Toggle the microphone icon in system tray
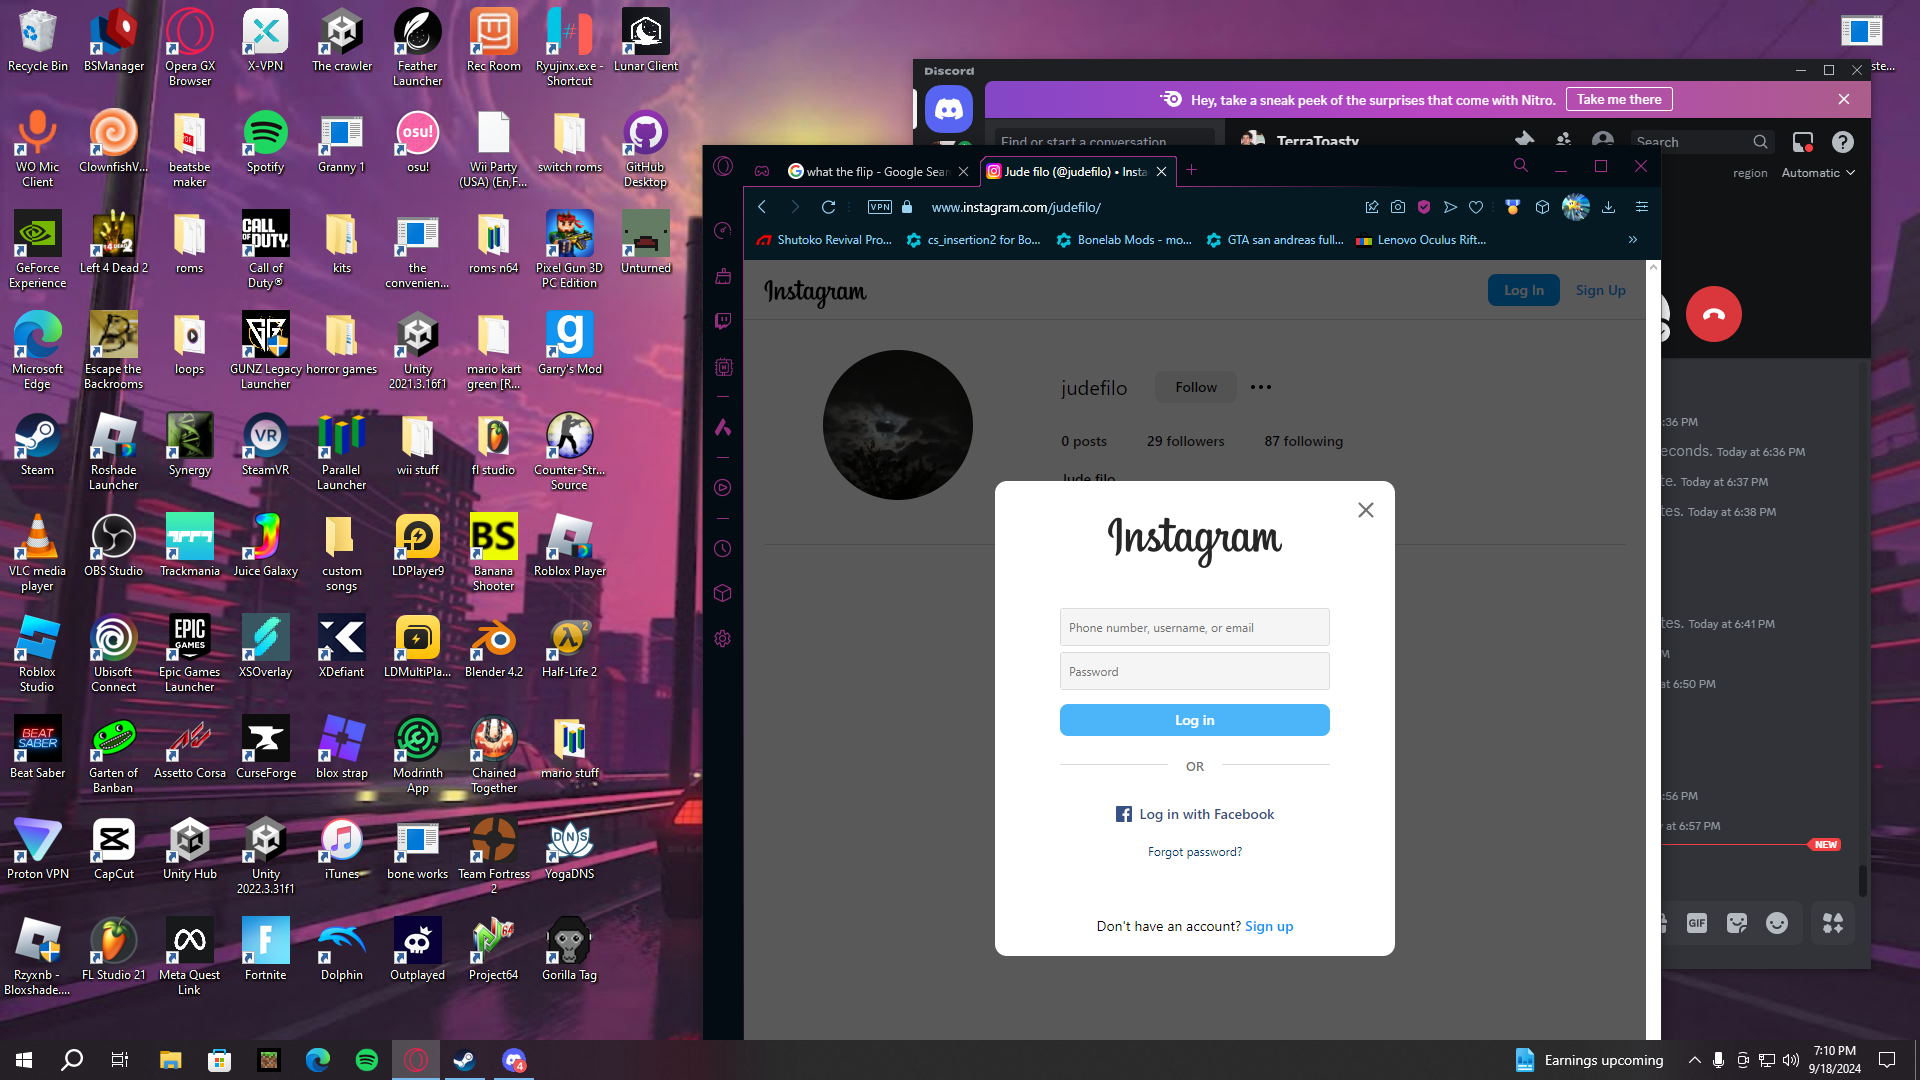 coord(1718,1060)
